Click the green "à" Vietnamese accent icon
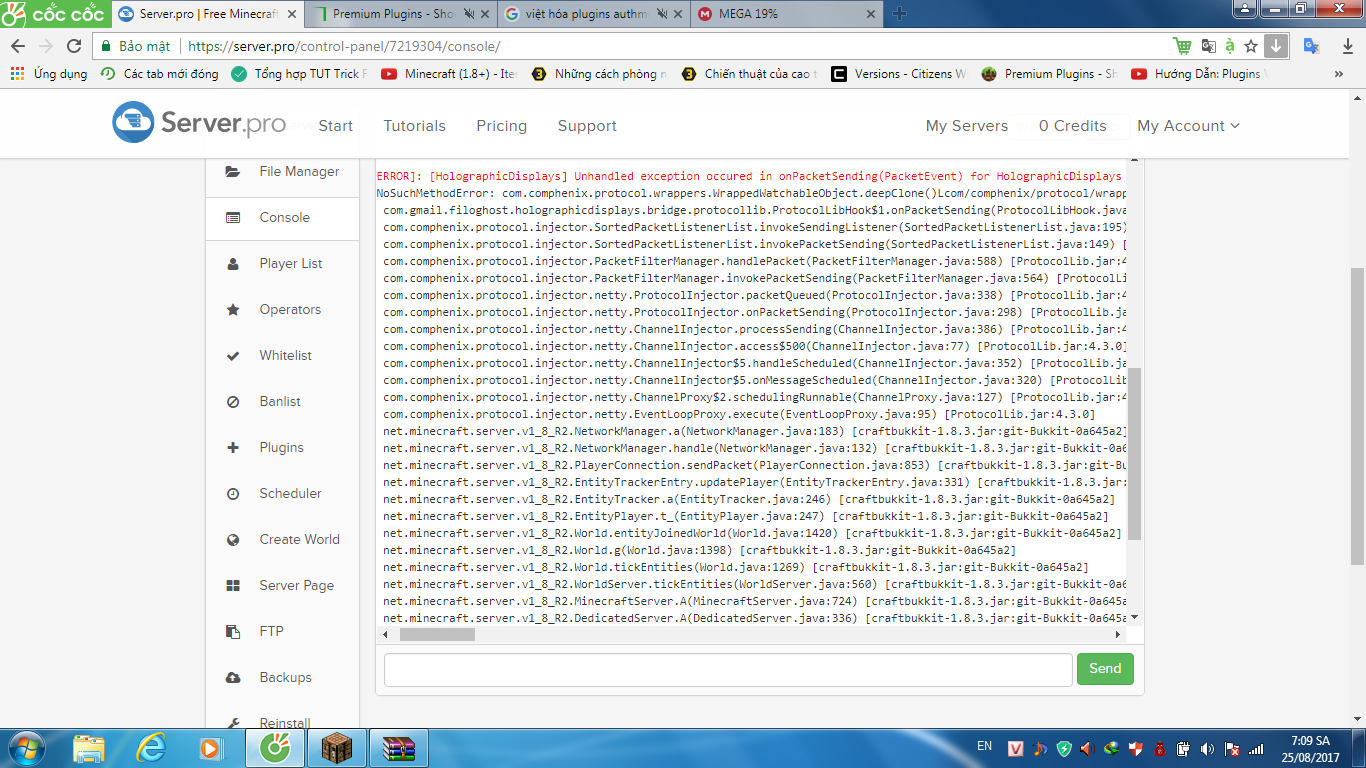This screenshot has height=768, width=1366. click(x=1230, y=46)
